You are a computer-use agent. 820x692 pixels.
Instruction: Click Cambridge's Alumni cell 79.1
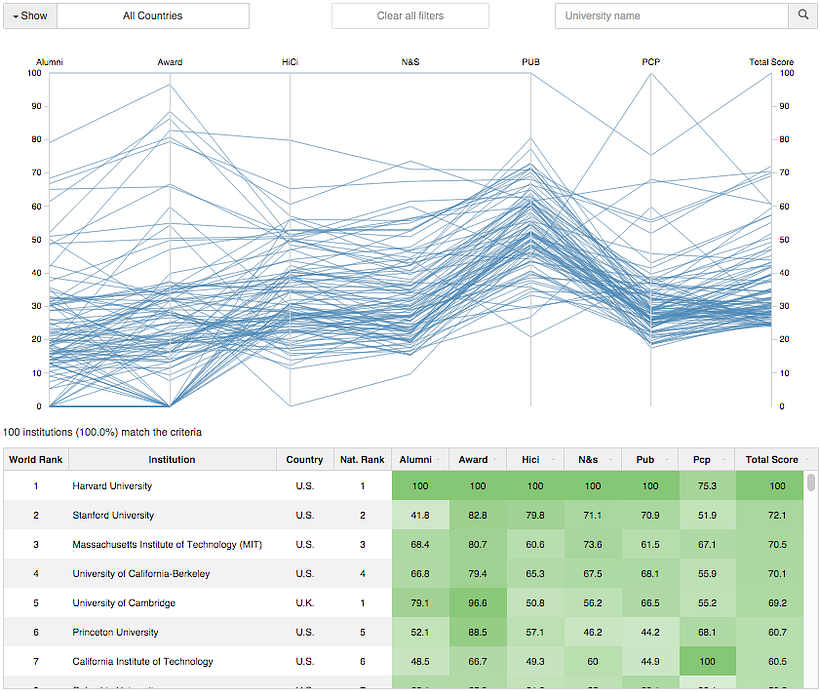pos(420,603)
